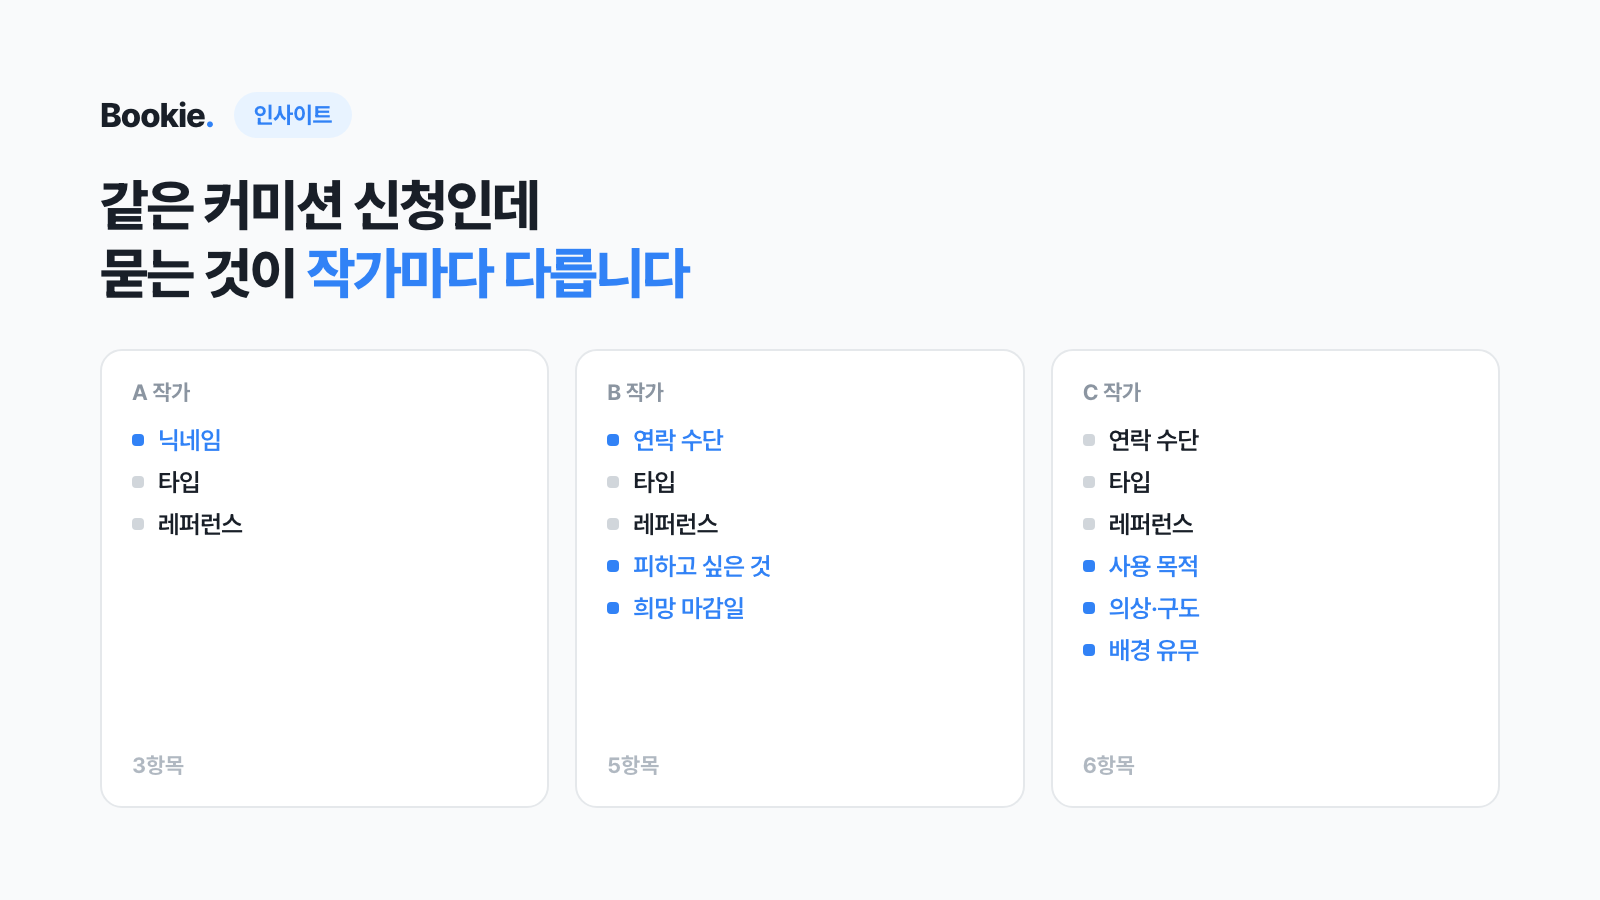1600x900 pixels.
Task: Click blue bullet beside 닉네임
Action: [138, 440]
